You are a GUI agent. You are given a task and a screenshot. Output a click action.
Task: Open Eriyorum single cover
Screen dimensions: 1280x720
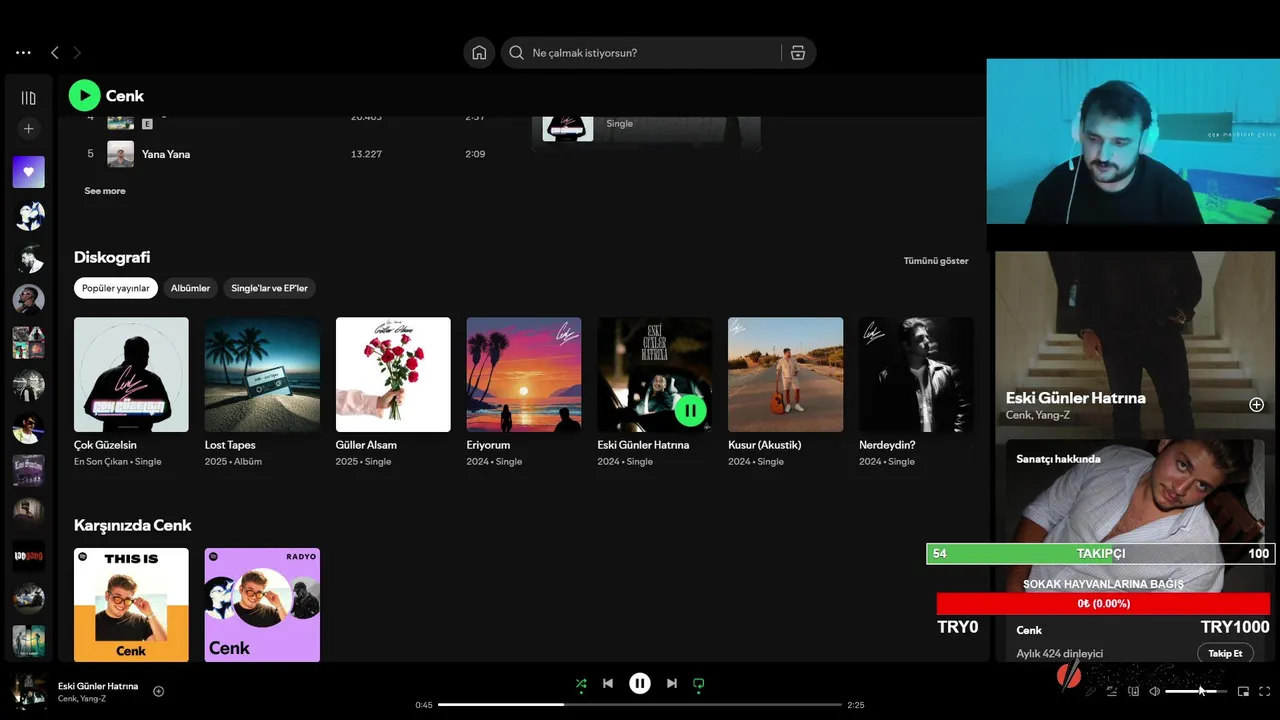pyautogui.click(x=524, y=375)
